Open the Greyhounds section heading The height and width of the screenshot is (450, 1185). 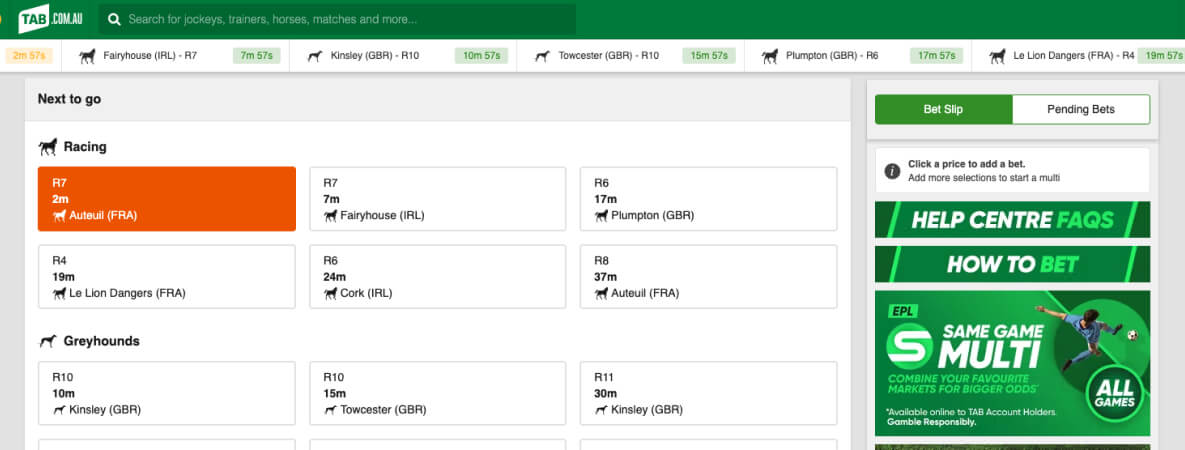click(x=101, y=341)
